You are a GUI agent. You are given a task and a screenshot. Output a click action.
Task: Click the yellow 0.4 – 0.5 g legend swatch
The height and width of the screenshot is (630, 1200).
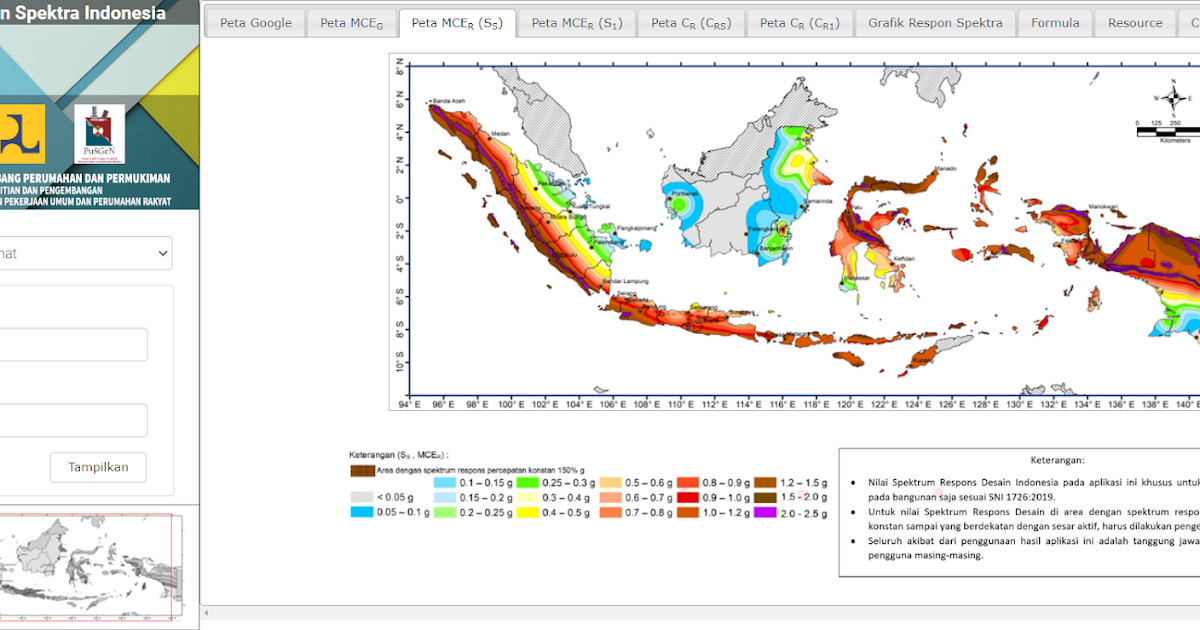tap(527, 511)
